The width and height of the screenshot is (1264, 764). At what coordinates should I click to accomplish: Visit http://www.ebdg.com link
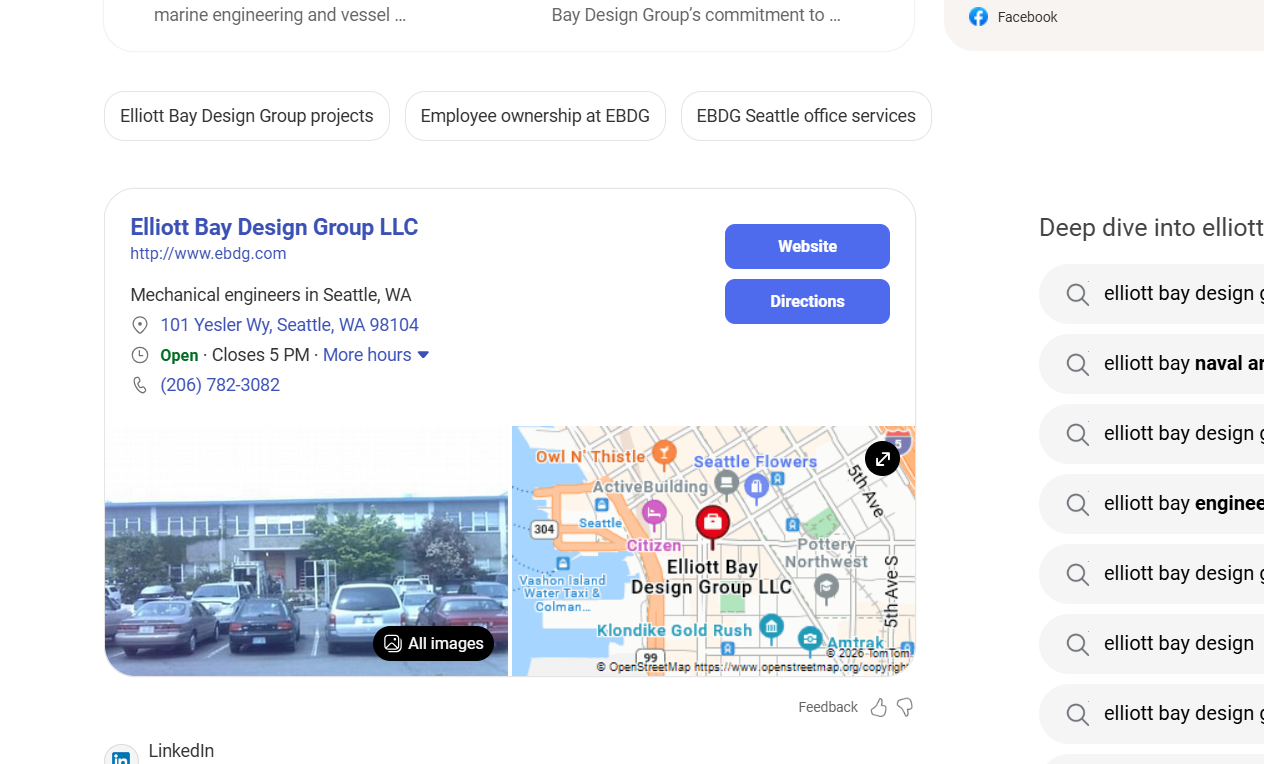(x=208, y=254)
